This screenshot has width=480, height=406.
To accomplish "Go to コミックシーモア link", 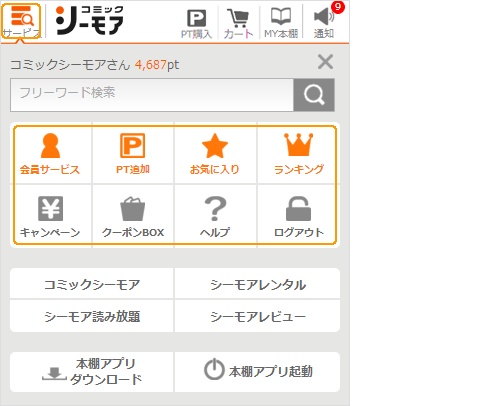I will point(92,284).
